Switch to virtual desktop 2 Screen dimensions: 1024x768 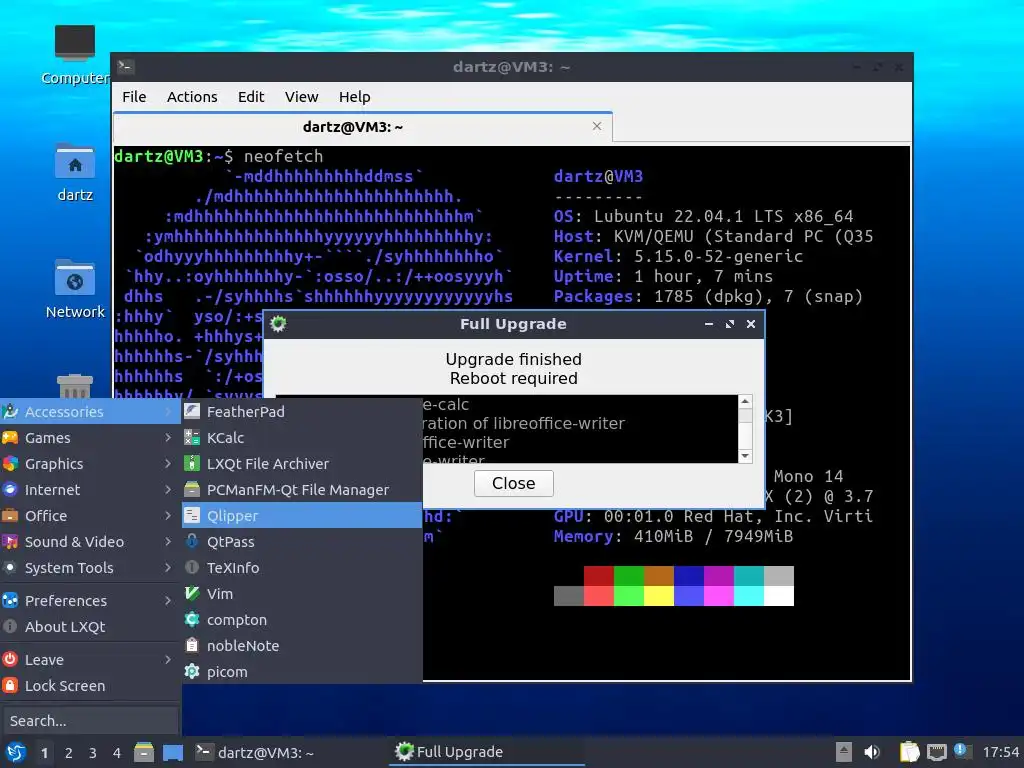coord(69,753)
